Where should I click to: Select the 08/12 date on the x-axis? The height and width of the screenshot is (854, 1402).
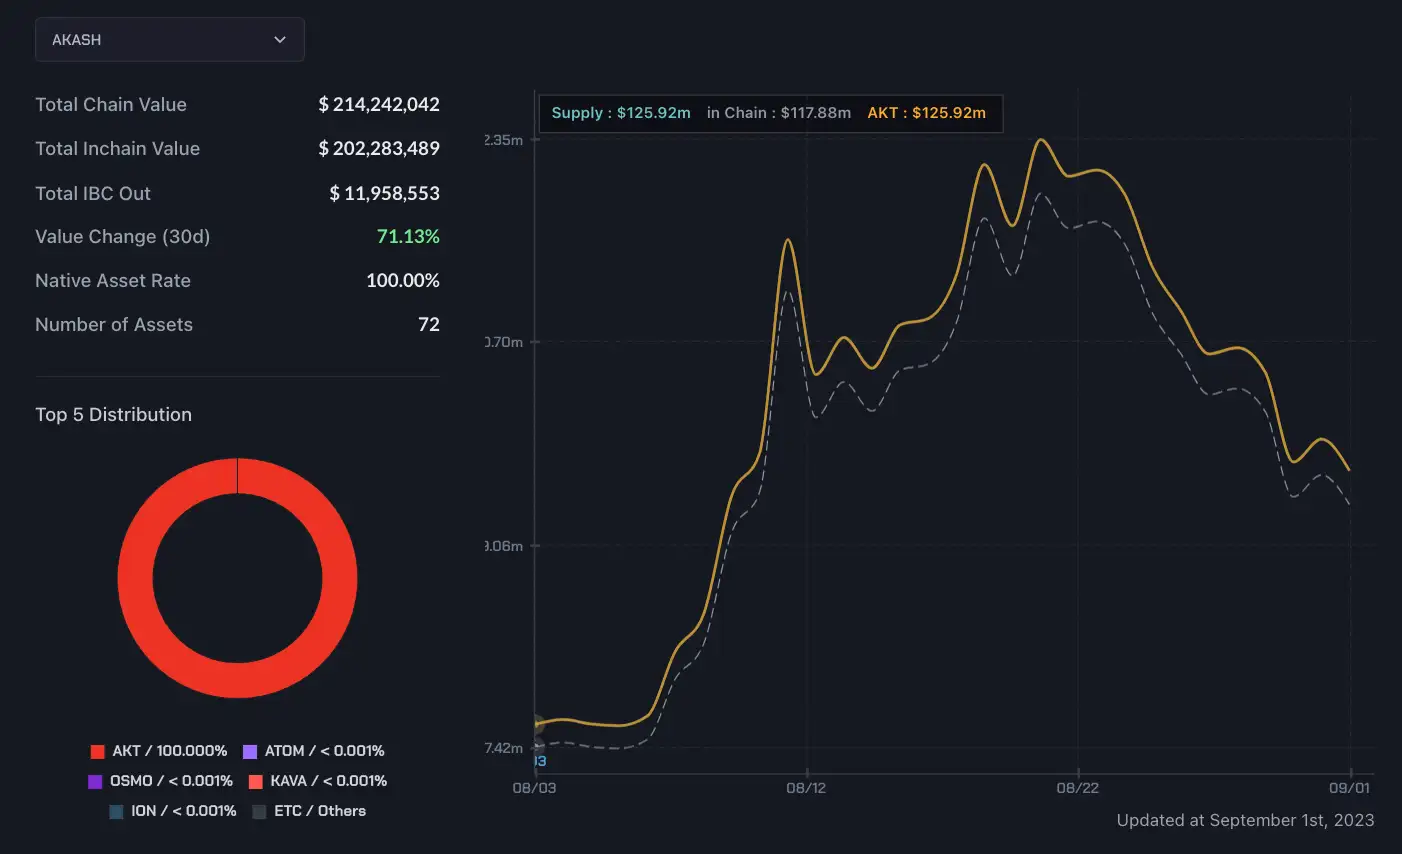coord(808,787)
